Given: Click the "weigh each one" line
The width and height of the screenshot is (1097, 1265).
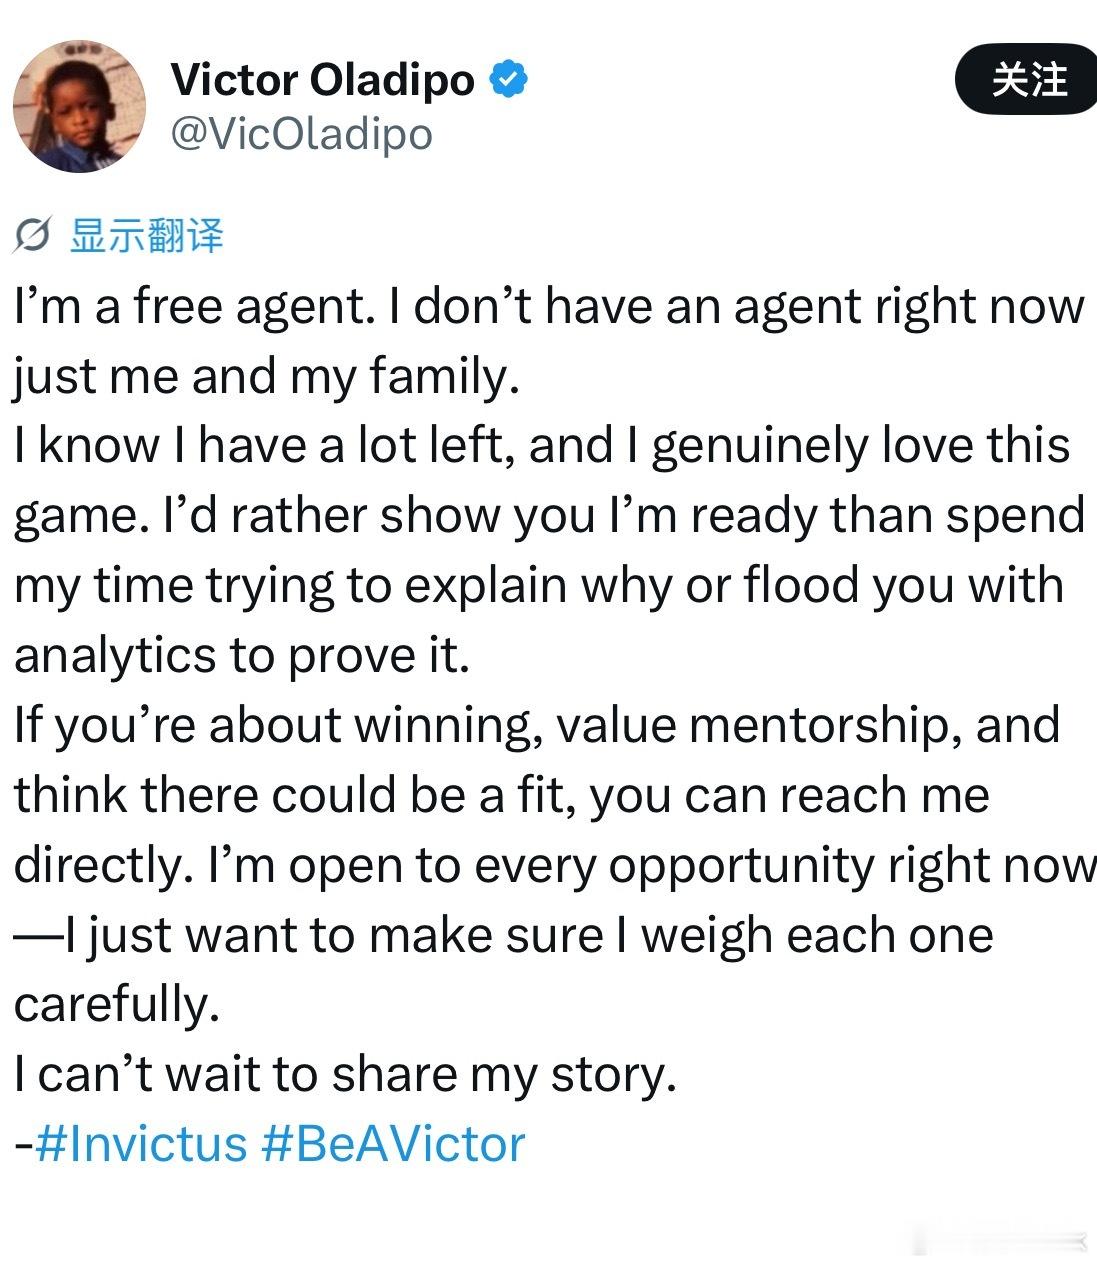Looking at the screenshot, I should pos(503,935).
